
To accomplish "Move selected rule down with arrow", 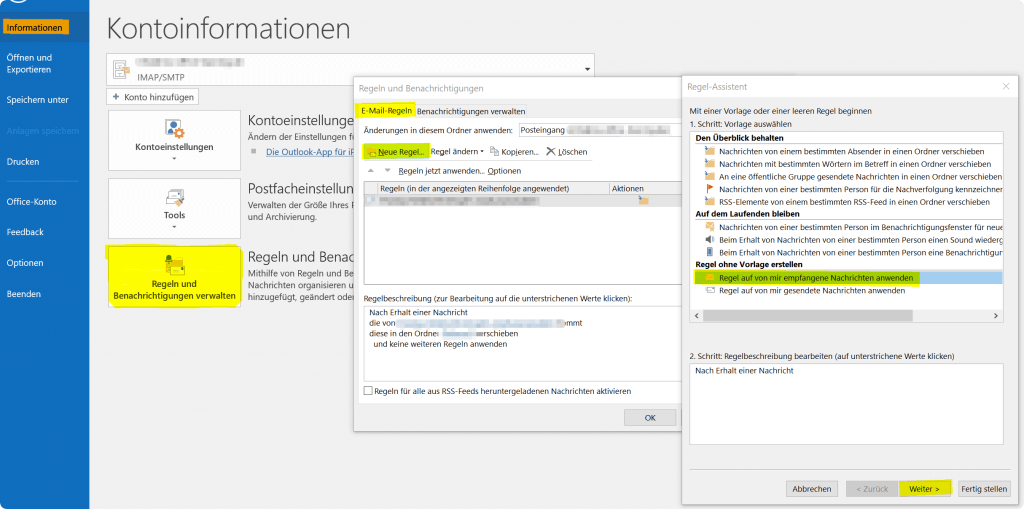I will pos(387,171).
